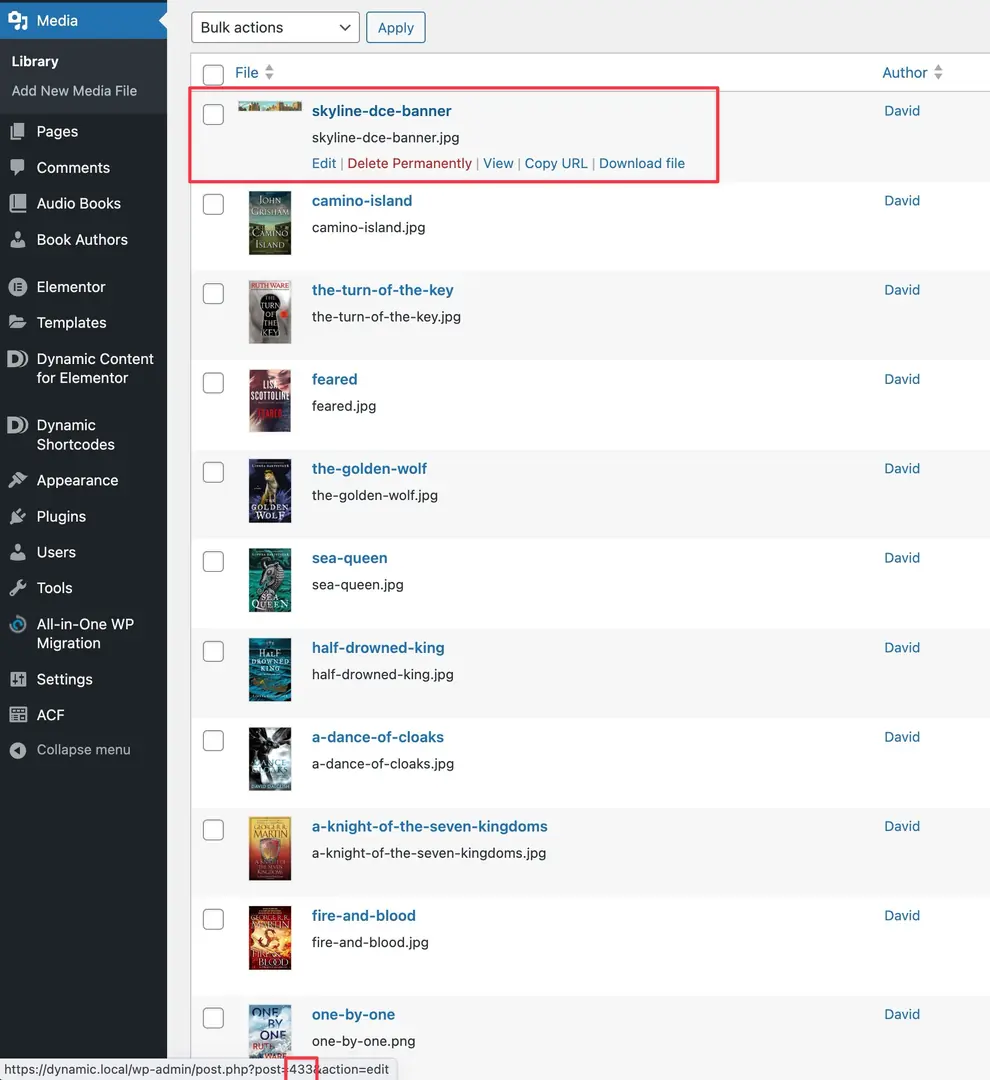
Task: Open the Comments section icon
Action: tap(18, 167)
